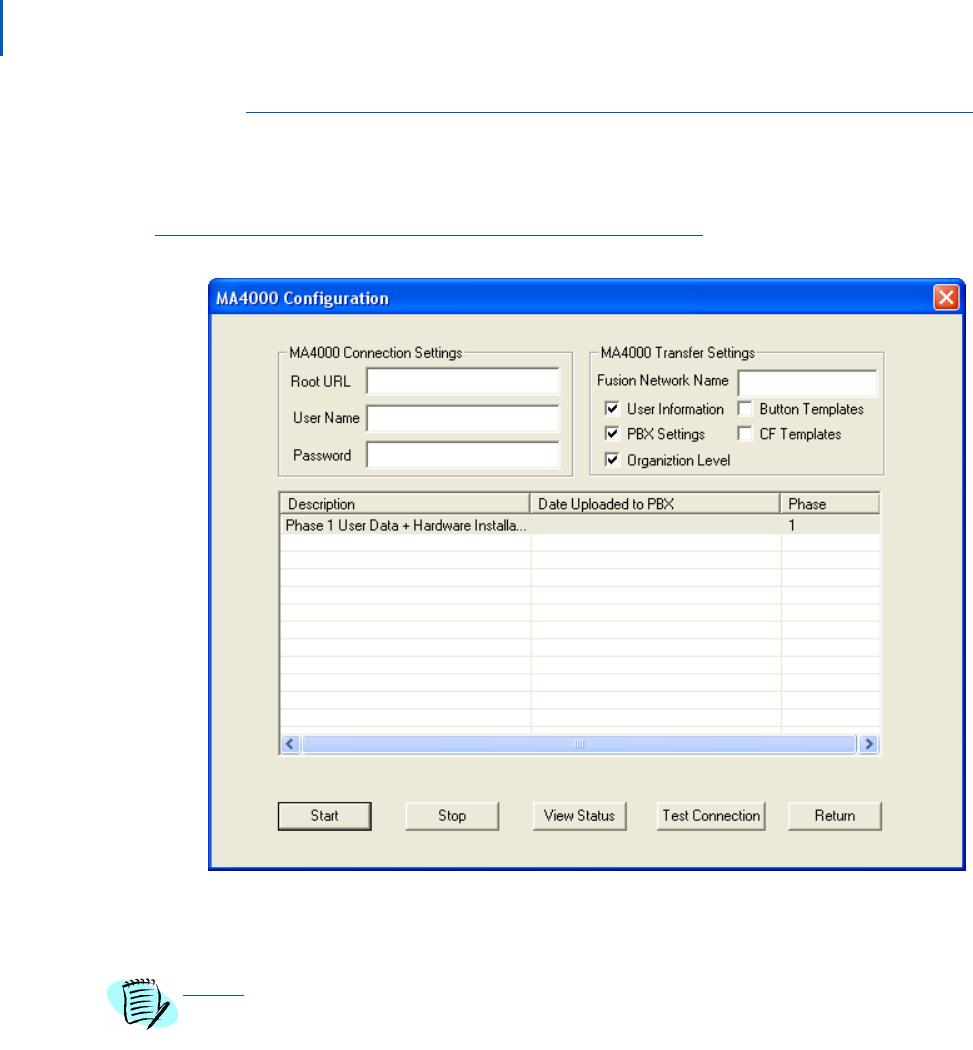This screenshot has height=1050, width=973.
Task: Enable the Button Templates checkbox
Action: coord(745,408)
